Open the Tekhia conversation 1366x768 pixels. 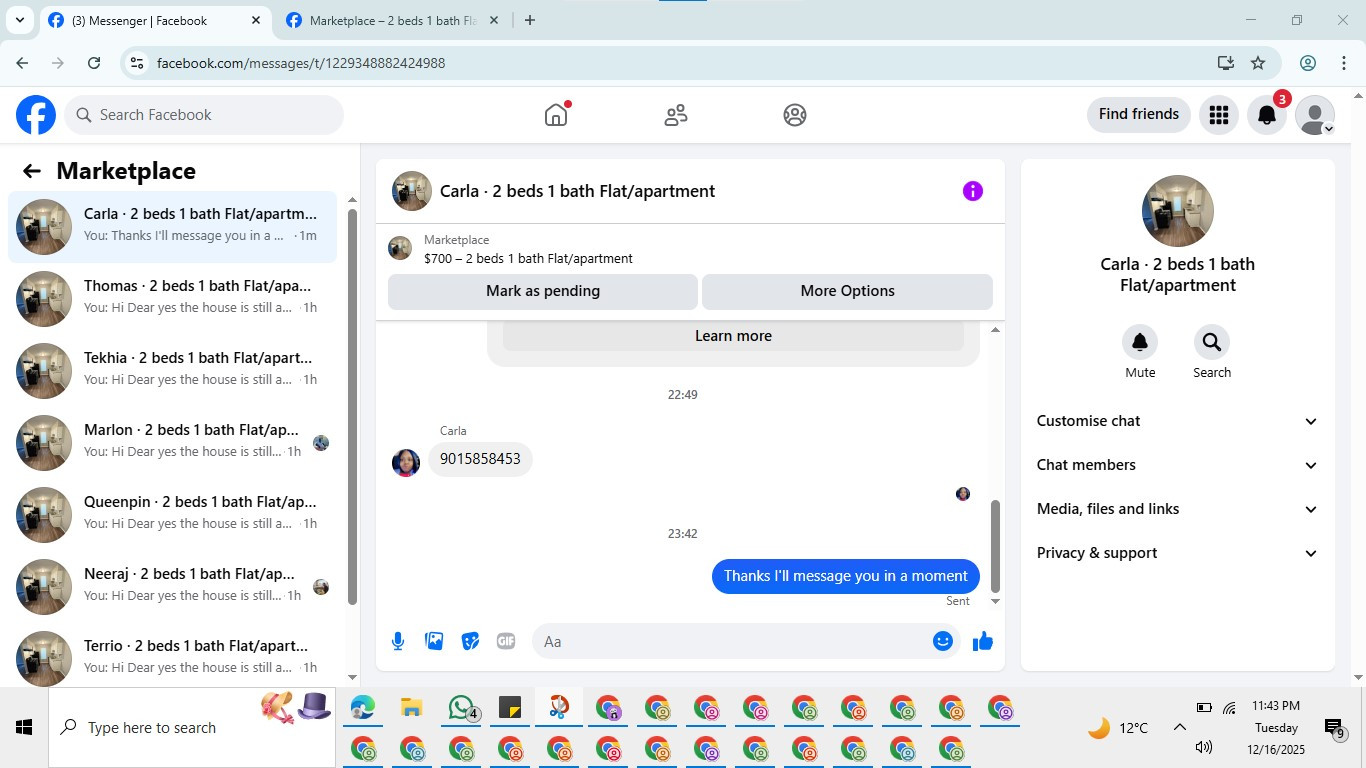tap(173, 371)
